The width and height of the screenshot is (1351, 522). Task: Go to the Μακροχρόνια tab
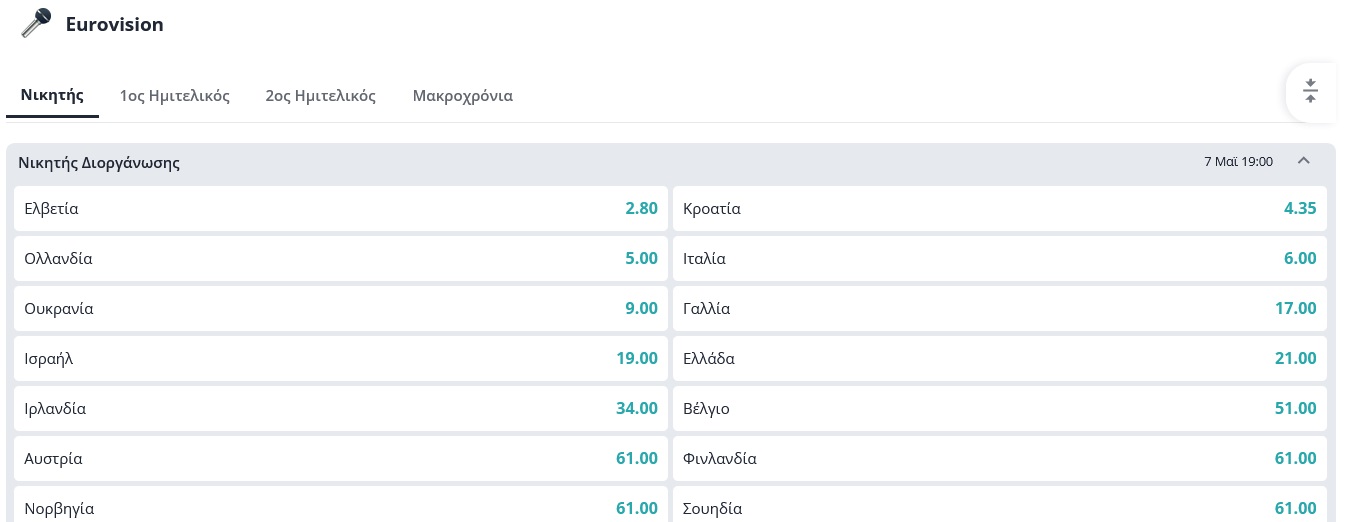[x=463, y=96]
